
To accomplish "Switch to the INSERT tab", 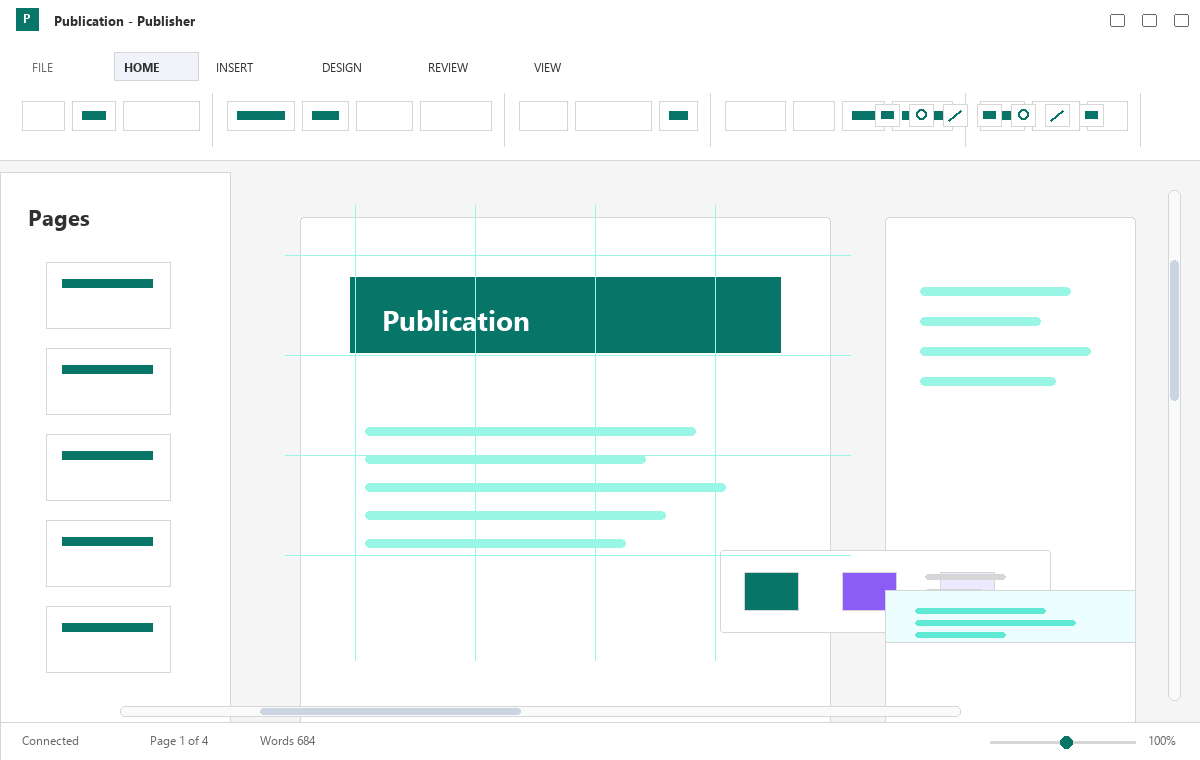I will tap(235, 68).
